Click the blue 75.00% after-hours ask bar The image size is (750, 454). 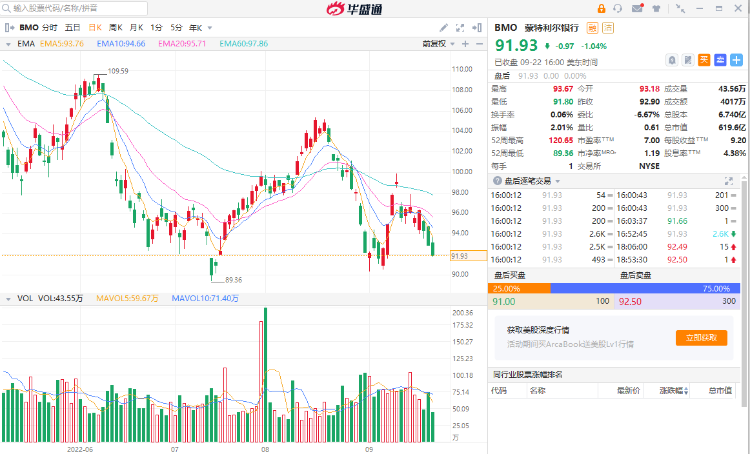[x=645, y=288]
